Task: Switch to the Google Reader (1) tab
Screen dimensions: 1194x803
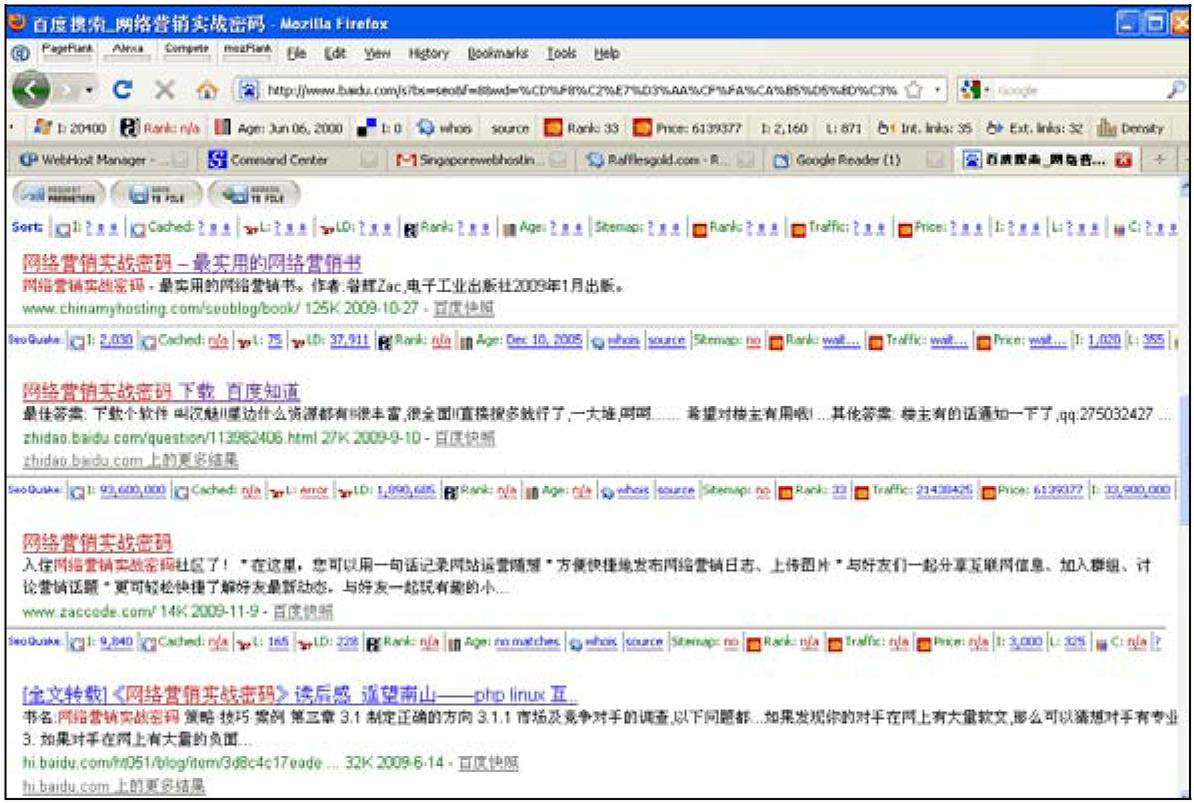Action: click(860, 160)
